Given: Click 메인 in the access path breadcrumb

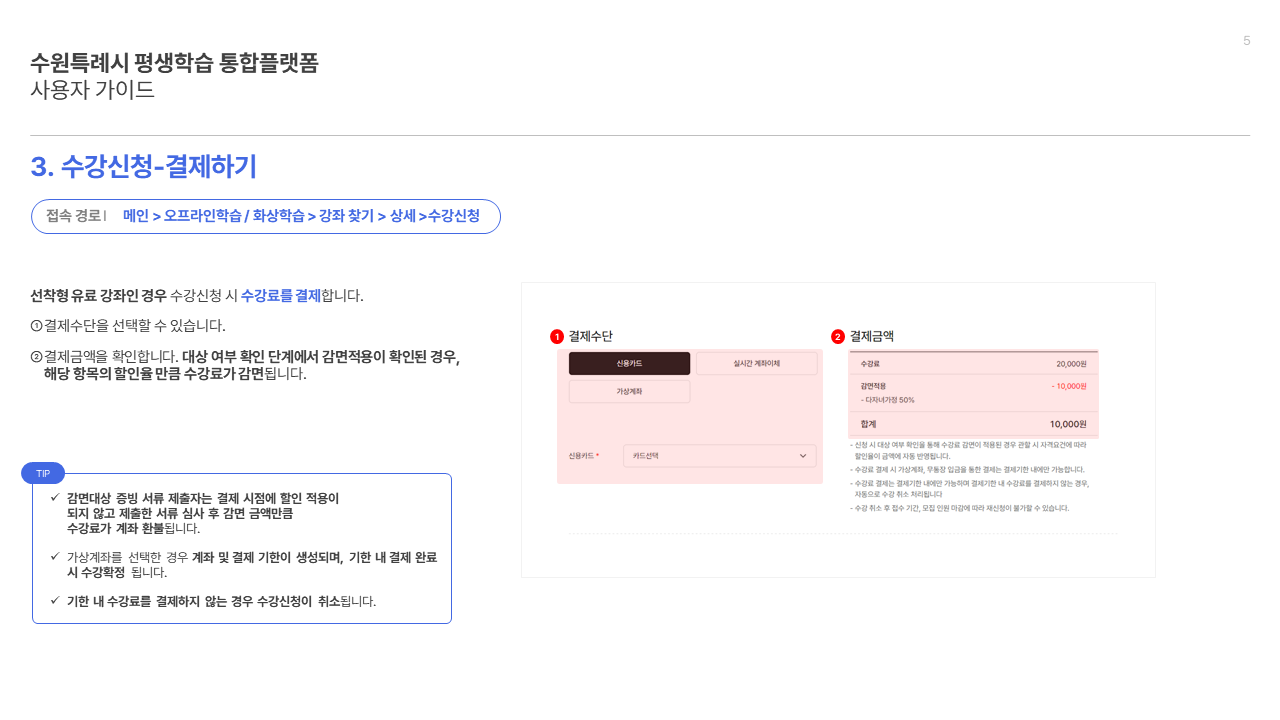Looking at the screenshot, I should pos(135,216).
